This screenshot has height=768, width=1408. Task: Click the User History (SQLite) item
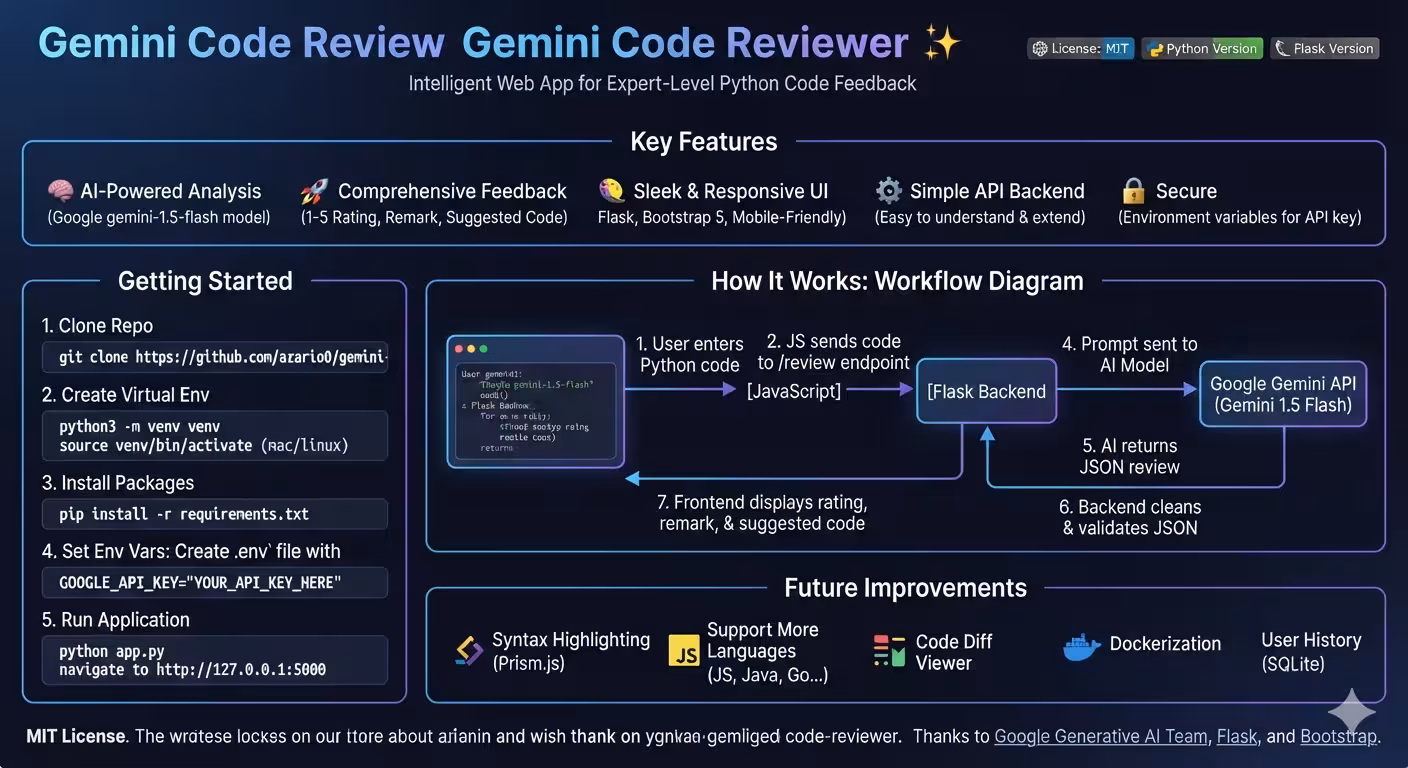[1311, 651]
